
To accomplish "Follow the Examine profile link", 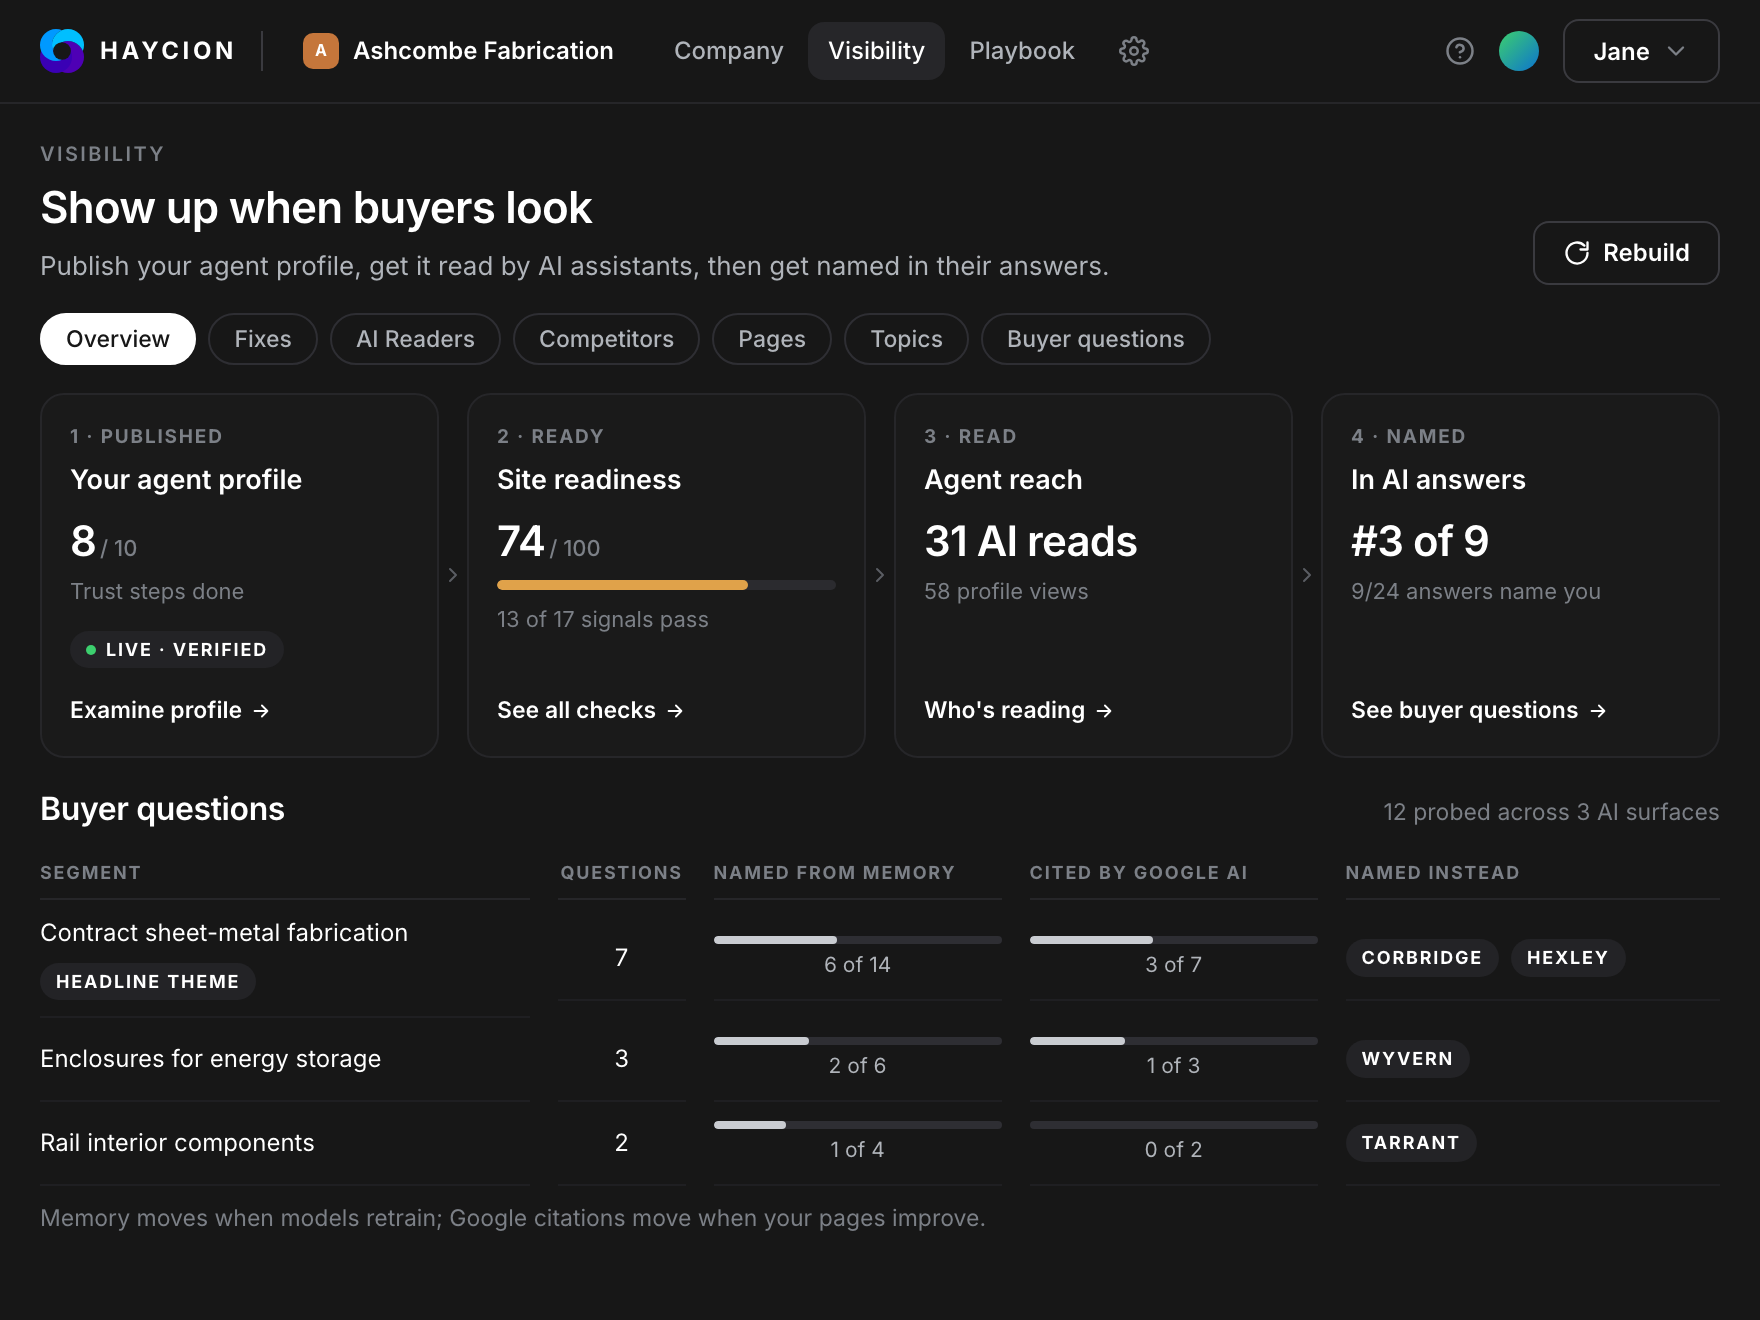I will (170, 710).
